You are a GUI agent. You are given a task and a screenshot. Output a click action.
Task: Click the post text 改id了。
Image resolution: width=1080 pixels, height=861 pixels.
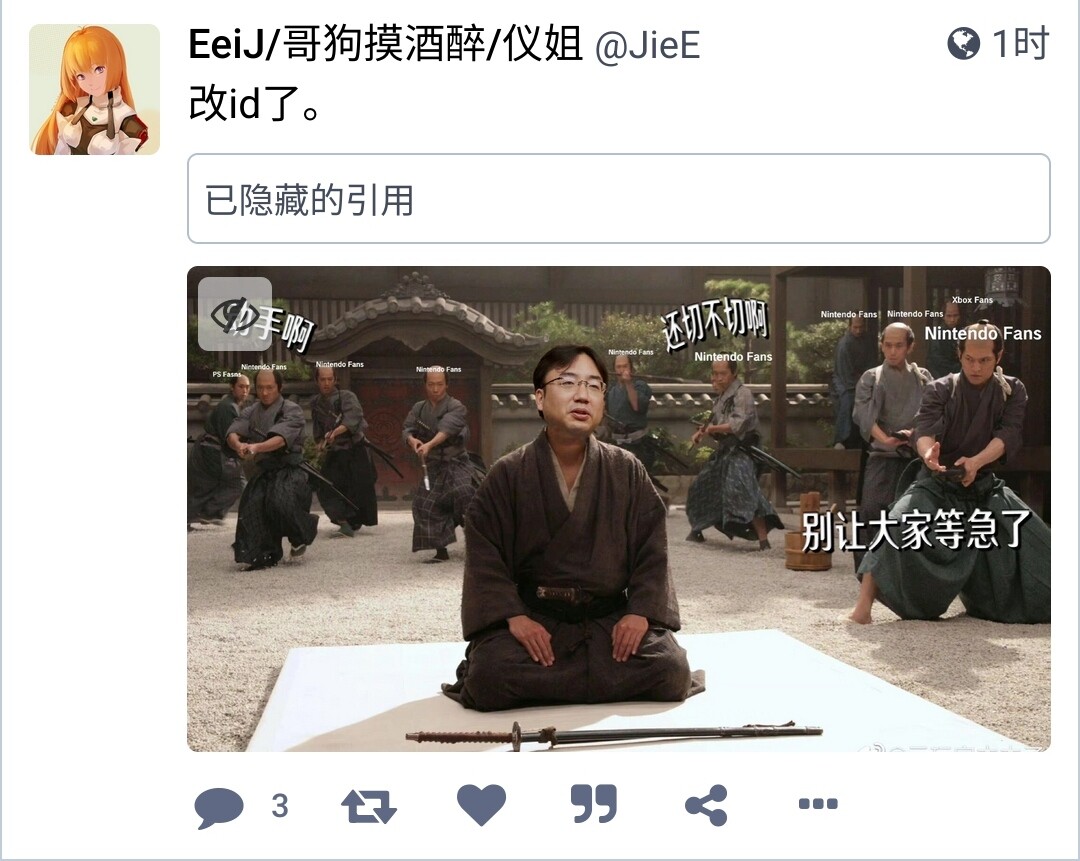point(254,104)
